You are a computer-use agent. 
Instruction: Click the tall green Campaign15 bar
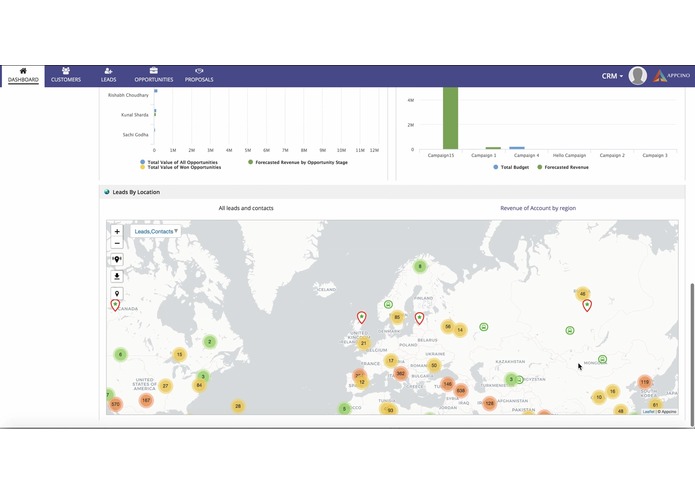tap(450, 118)
